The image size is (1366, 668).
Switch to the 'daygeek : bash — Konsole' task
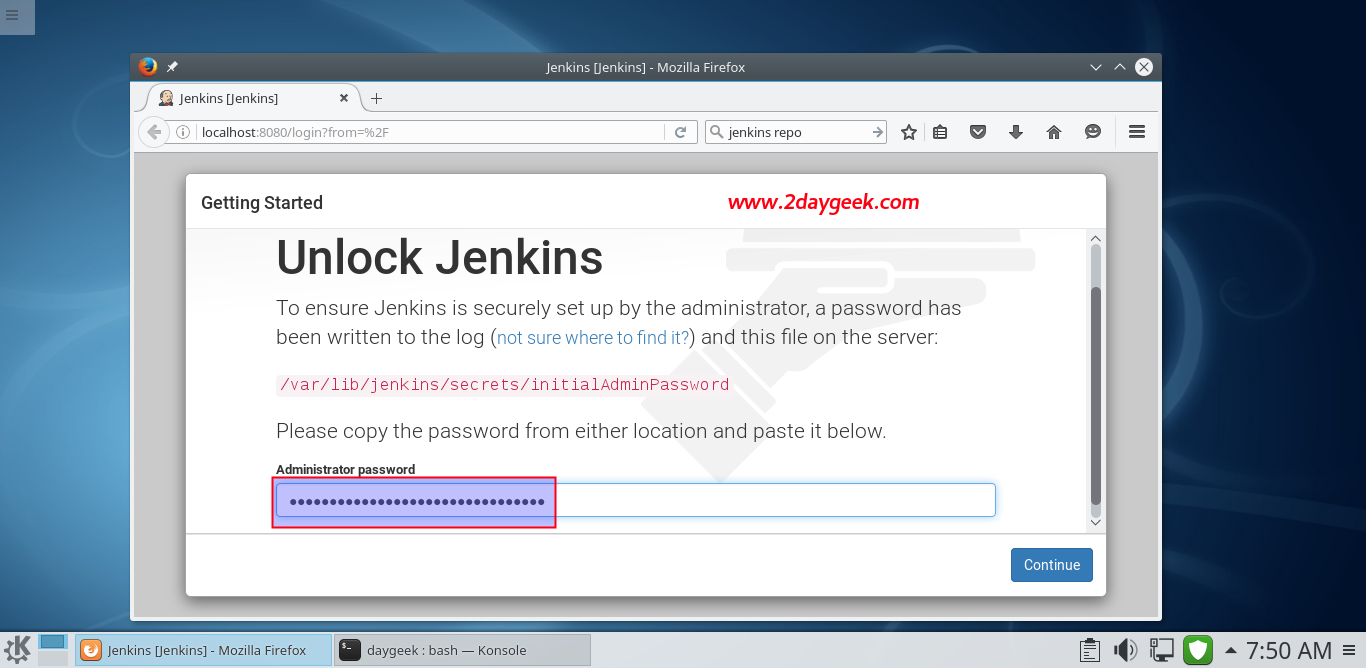tap(463, 650)
